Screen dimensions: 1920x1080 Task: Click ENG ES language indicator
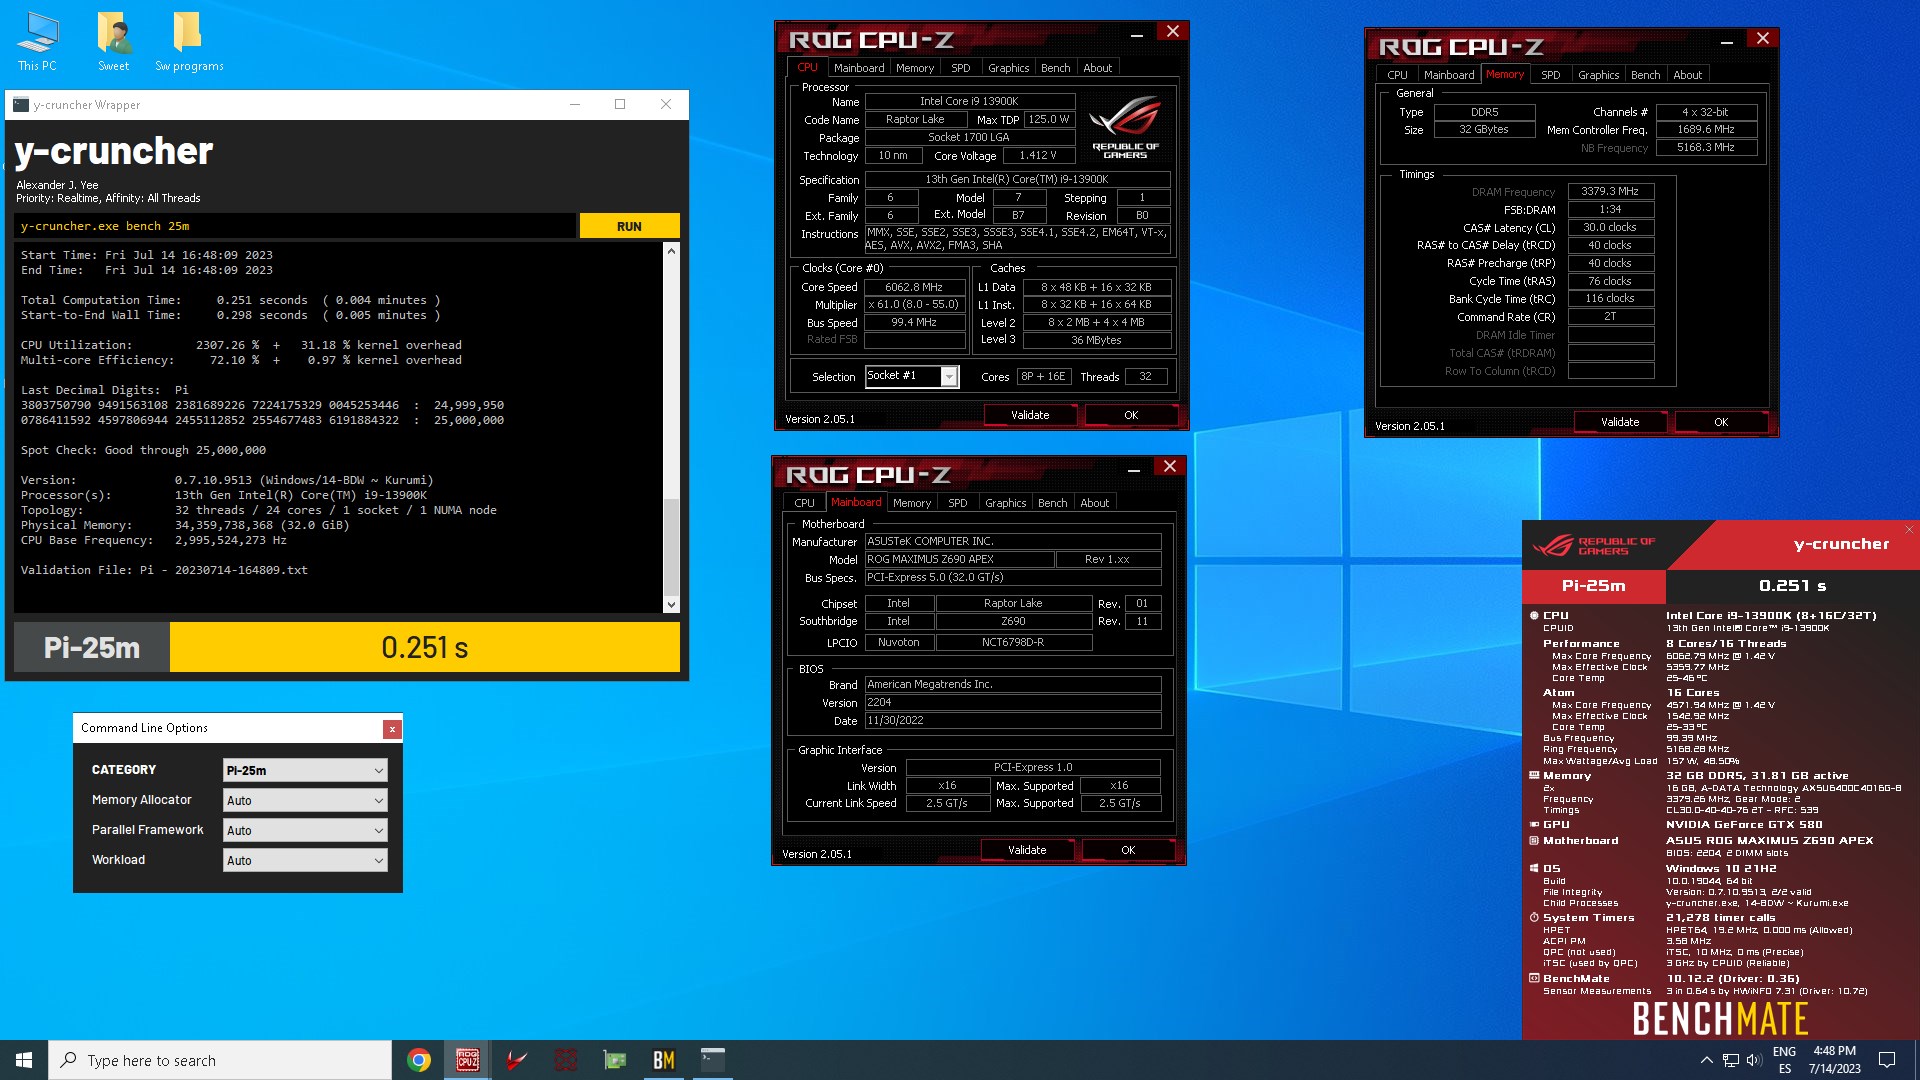click(x=1784, y=1060)
